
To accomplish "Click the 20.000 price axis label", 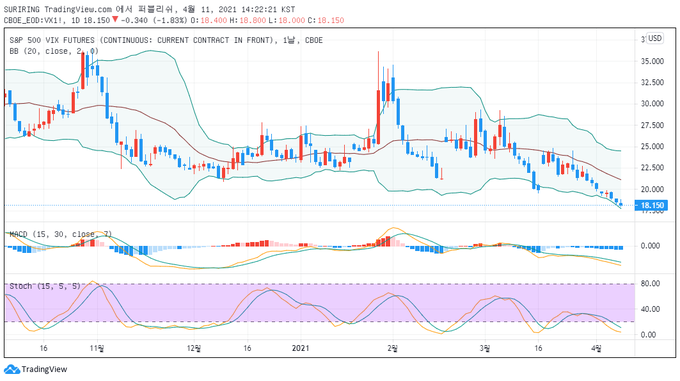I will pos(652,189).
